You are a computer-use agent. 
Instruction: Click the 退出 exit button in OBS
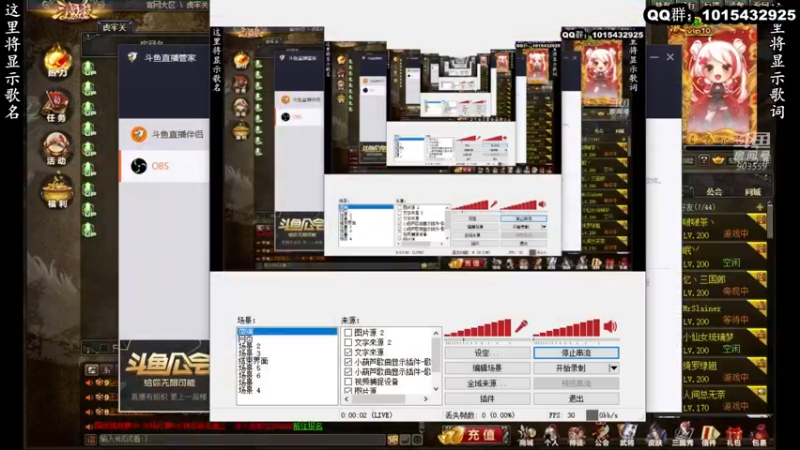(x=576, y=398)
